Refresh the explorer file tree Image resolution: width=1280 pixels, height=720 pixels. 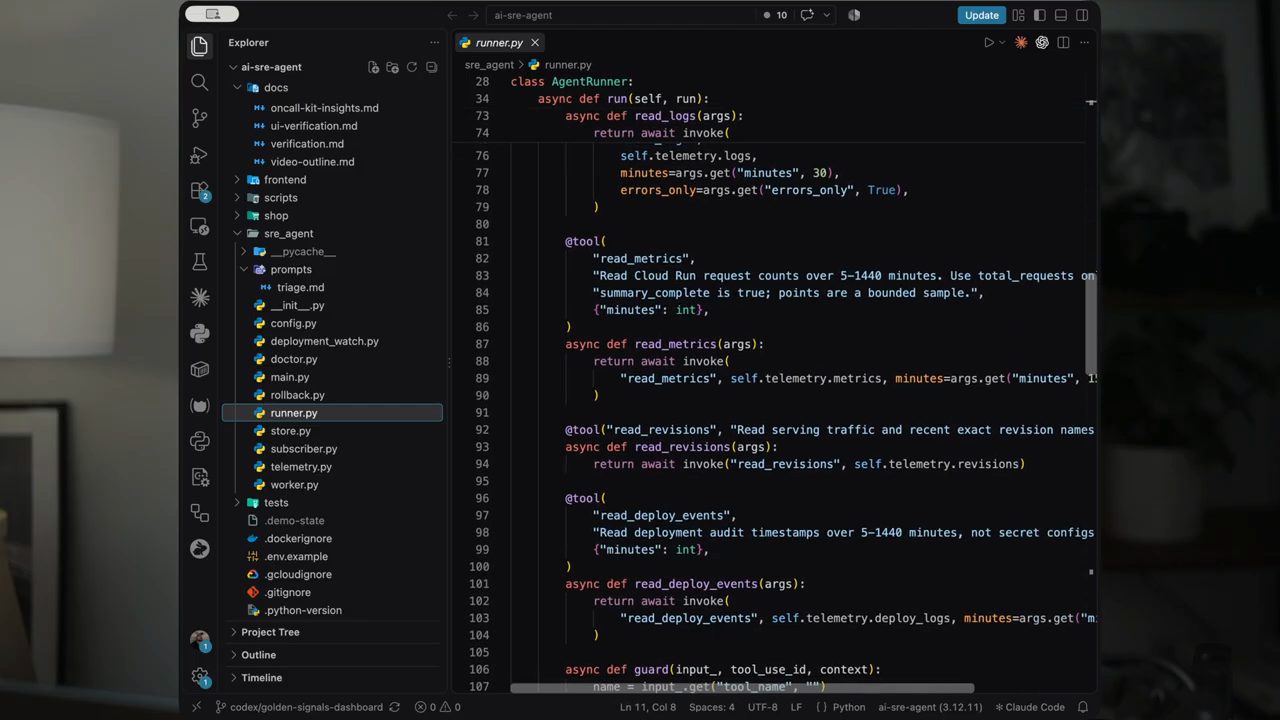[411, 67]
